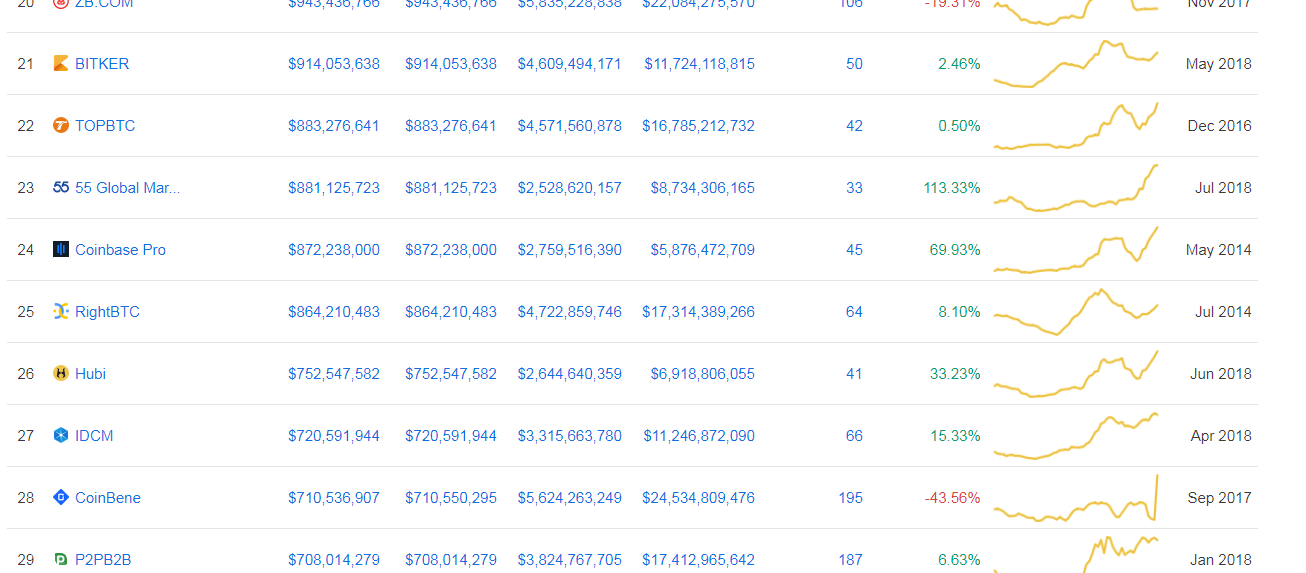View IDCM volume sparkline chart
Screen dimensions: 1306x573
tap(1076, 436)
